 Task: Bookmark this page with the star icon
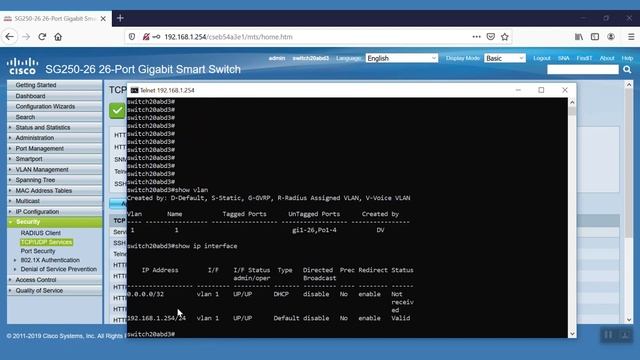click(x=505, y=37)
